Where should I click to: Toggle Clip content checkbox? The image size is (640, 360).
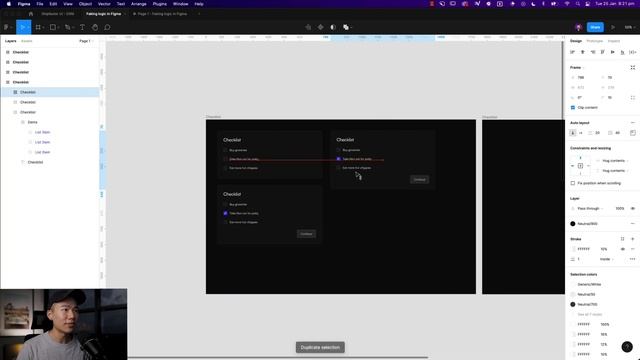[573, 108]
